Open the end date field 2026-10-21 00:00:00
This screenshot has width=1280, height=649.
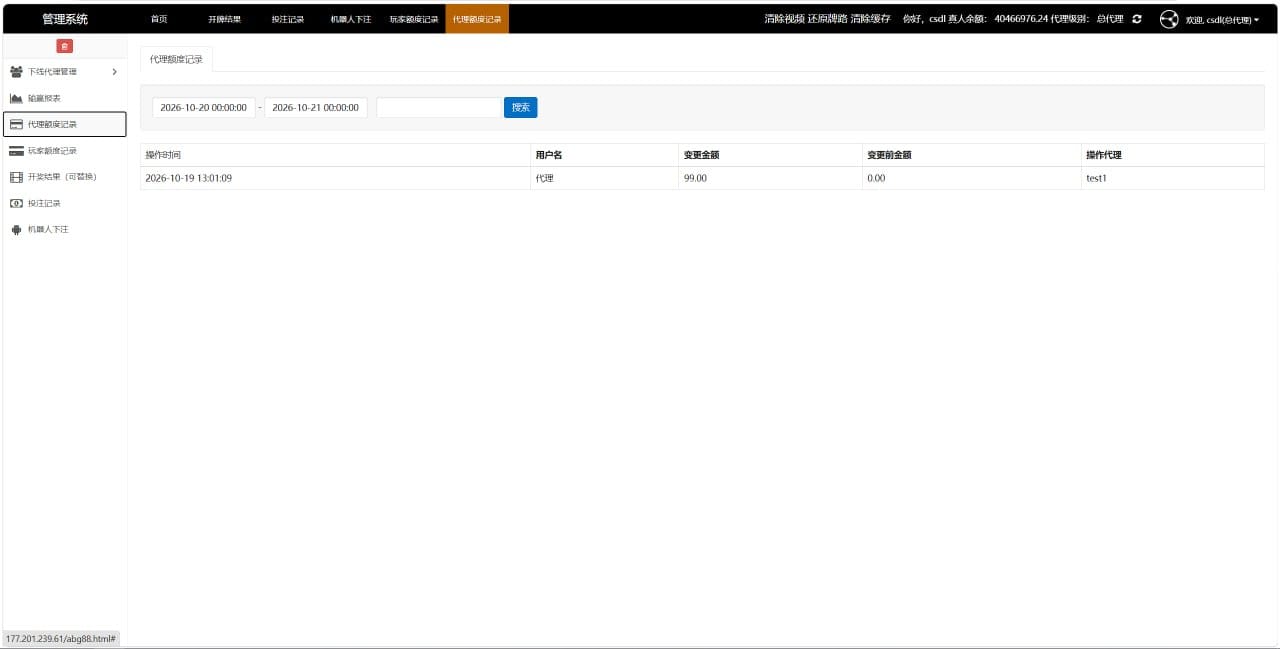tap(316, 107)
